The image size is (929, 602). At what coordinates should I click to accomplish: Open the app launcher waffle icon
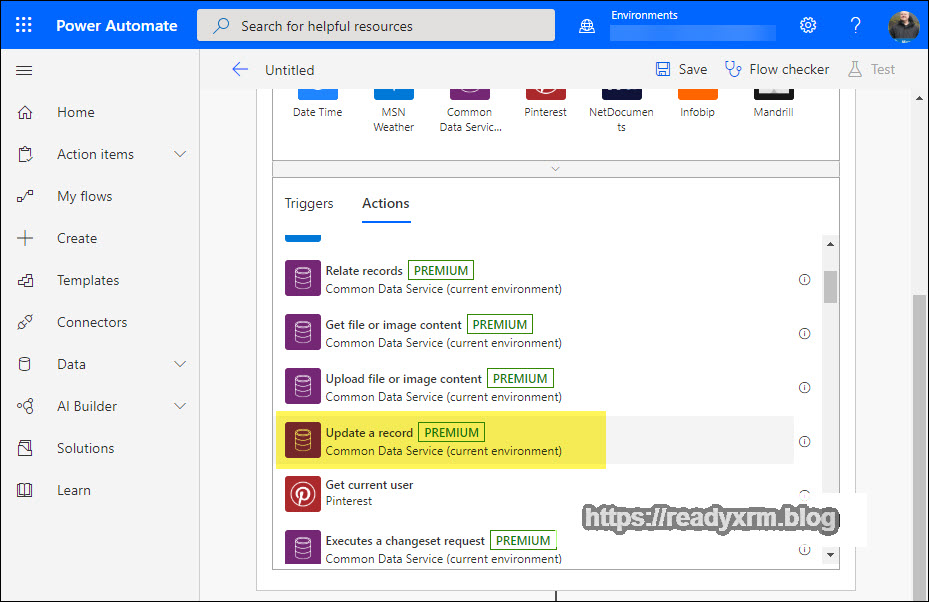24,25
